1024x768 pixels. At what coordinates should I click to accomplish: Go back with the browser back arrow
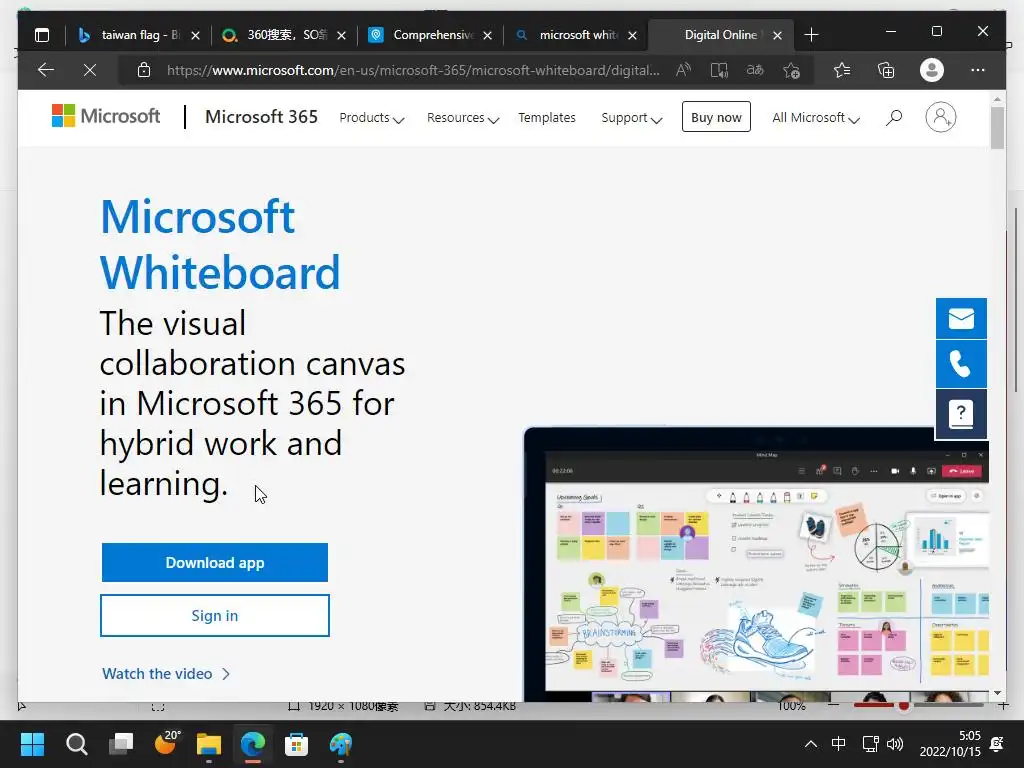pyautogui.click(x=46, y=70)
